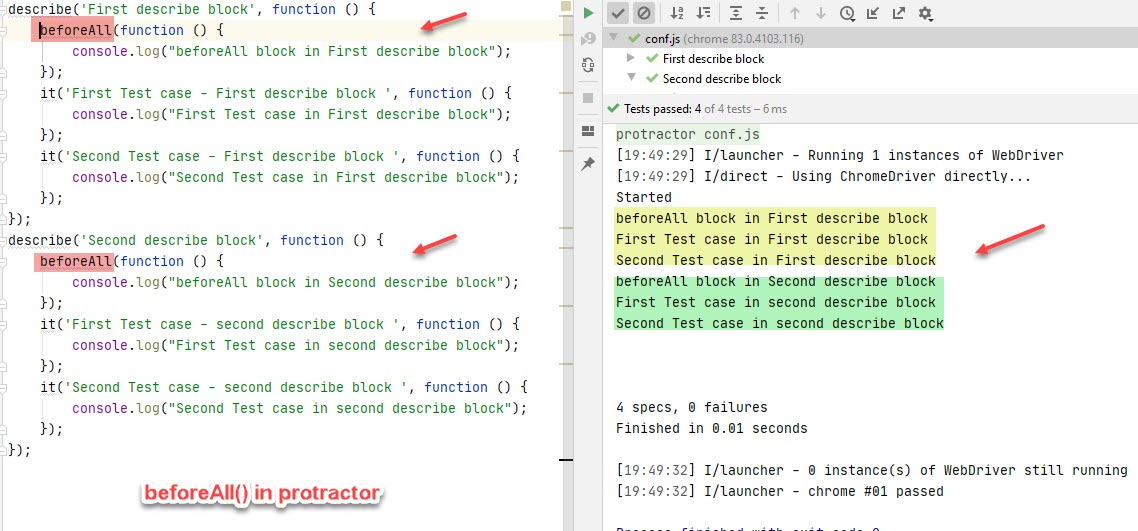Click 'Using ChromeDriver directly...' log line

tap(823, 176)
